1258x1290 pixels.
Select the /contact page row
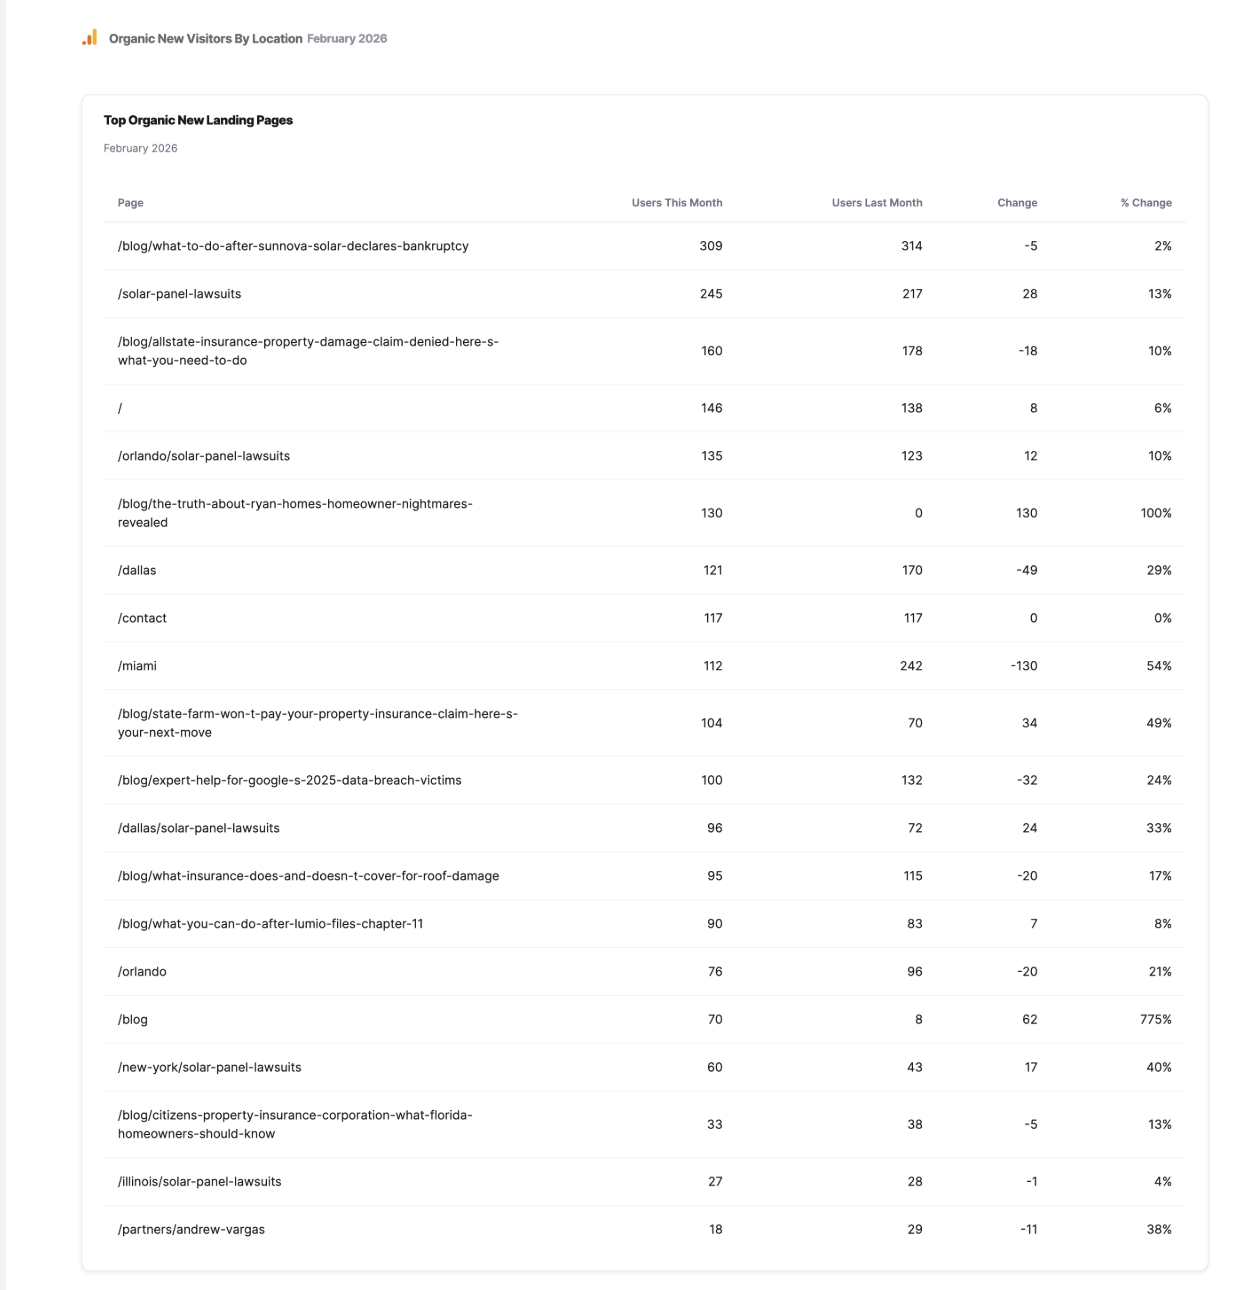point(142,618)
